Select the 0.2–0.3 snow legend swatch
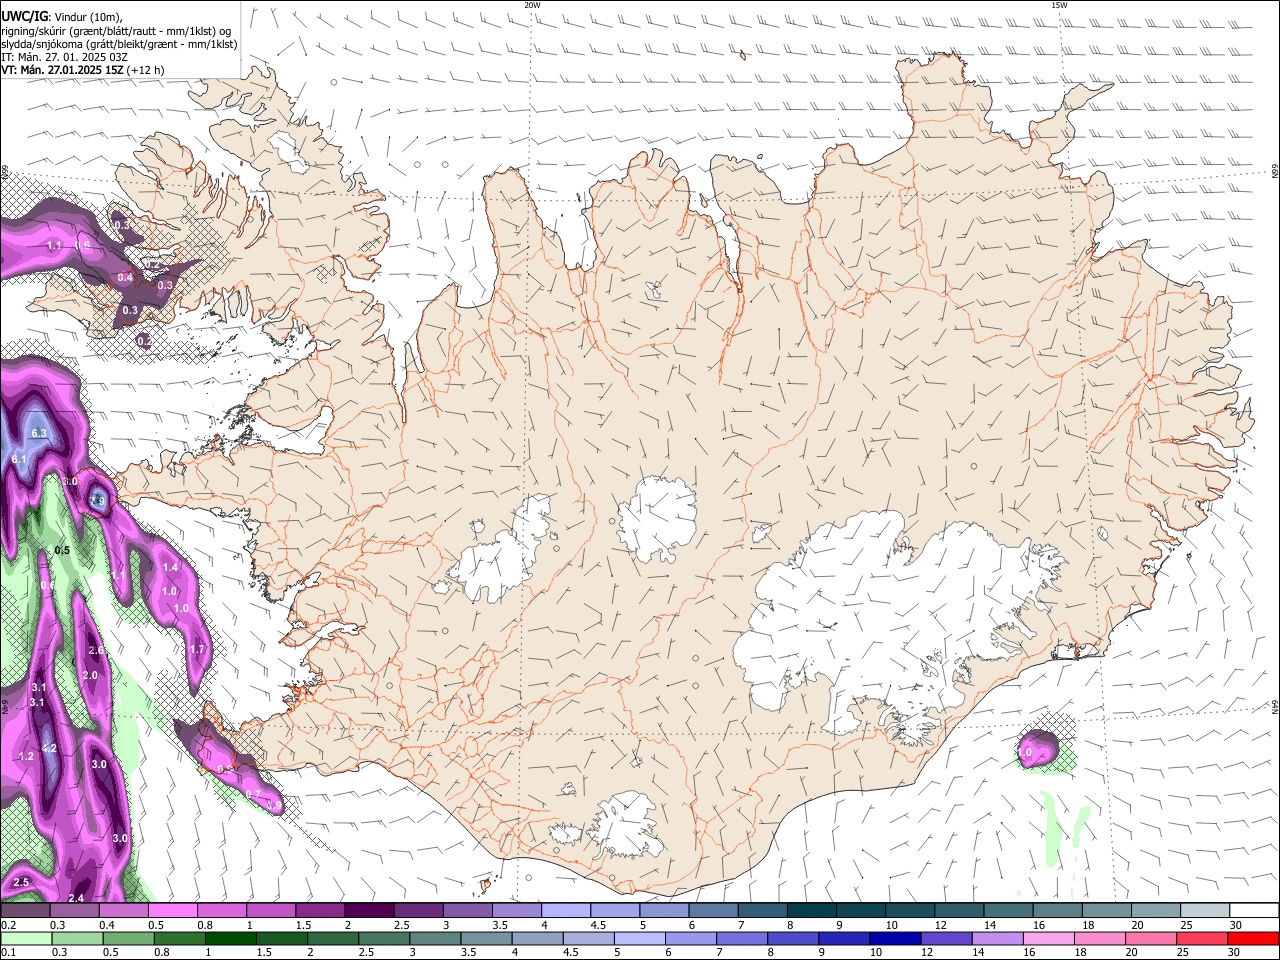The height and width of the screenshot is (960, 1280). click(x=24, y=911)
